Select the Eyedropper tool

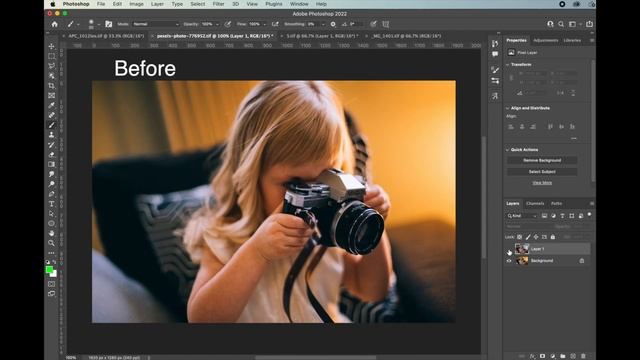tap(51, 105)
